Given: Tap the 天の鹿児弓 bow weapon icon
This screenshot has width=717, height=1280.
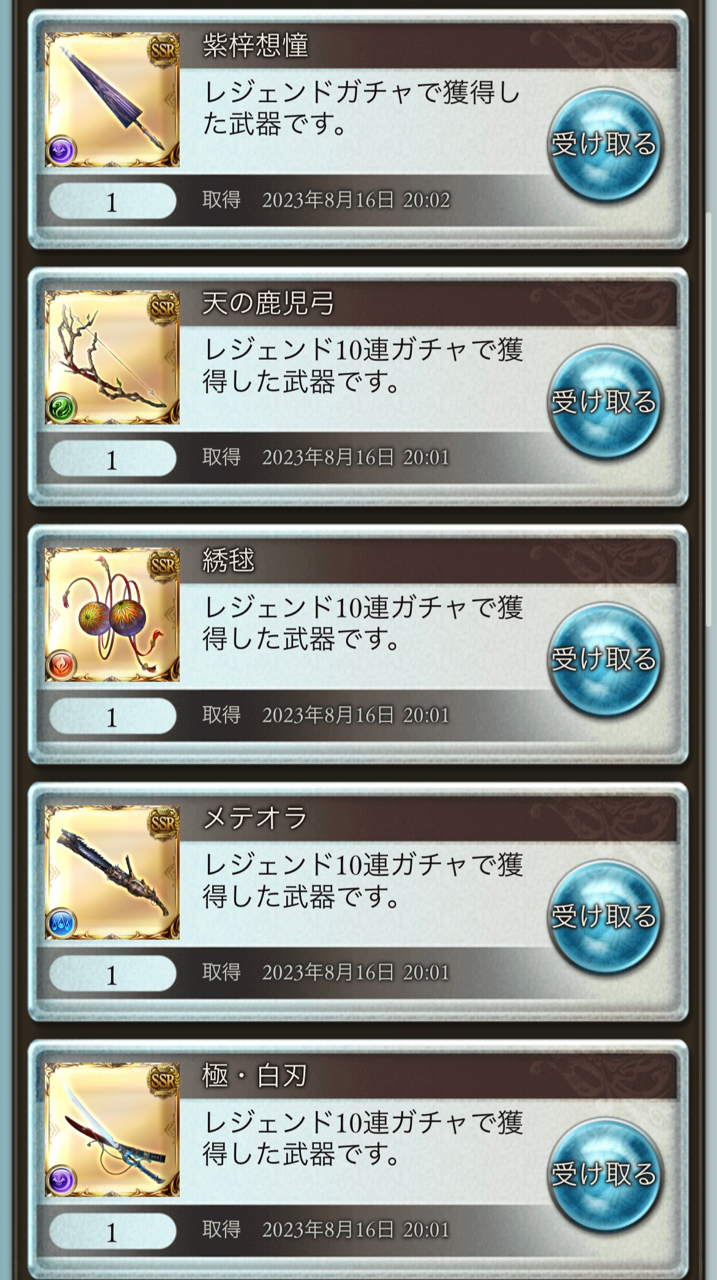Looking at the screenshot, I should pyautogui.click(x=112, y=357).
